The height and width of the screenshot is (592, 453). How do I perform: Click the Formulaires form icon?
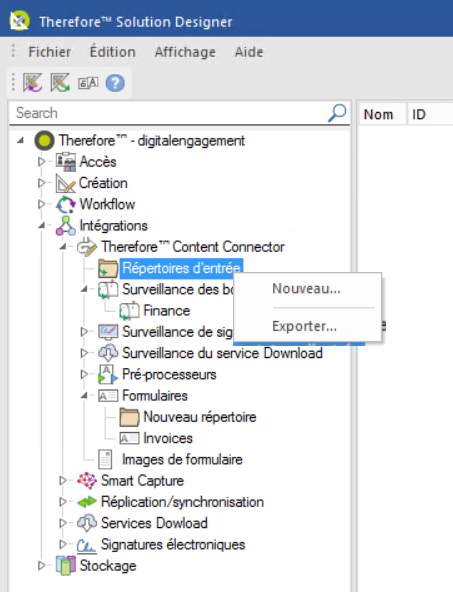point(108,396)
